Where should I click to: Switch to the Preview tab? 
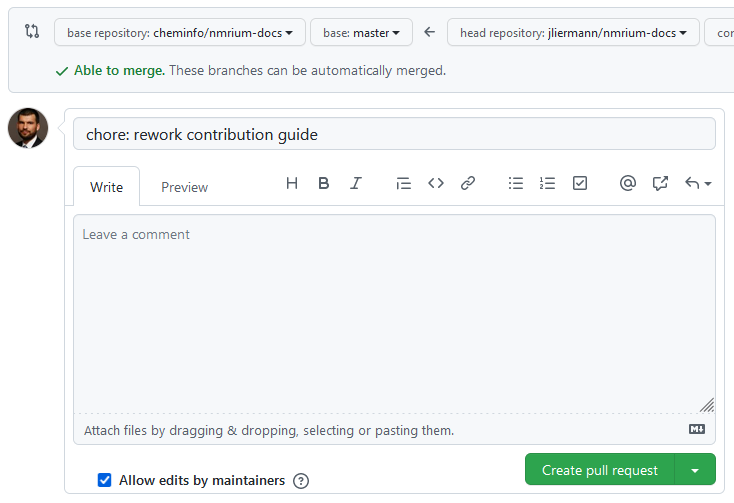tap(184, 187)
